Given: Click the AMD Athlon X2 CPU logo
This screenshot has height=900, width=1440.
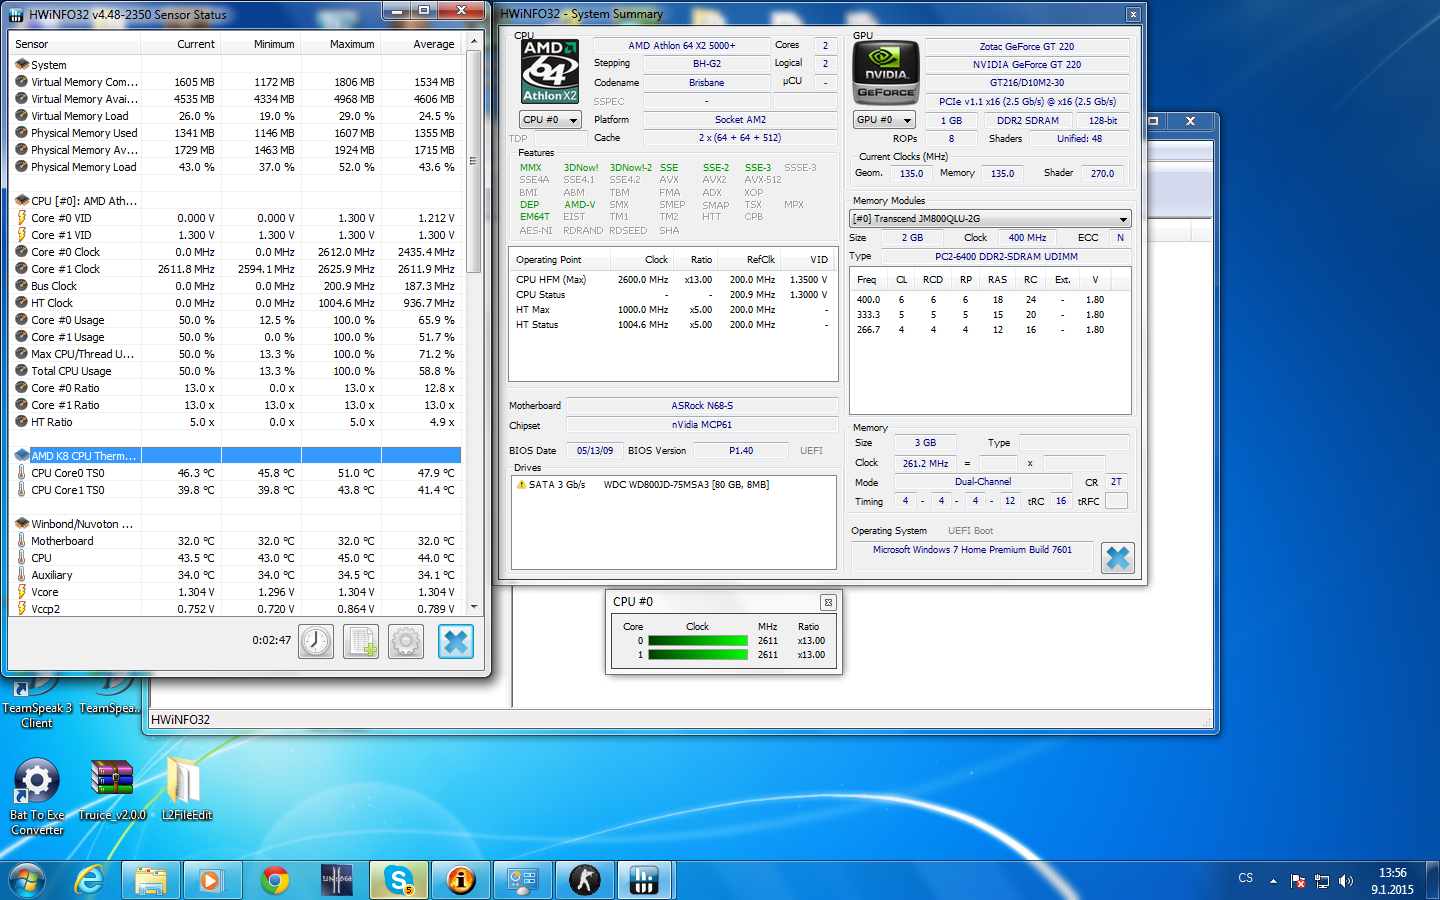Looking at the screenshot, I should (550, 71).
